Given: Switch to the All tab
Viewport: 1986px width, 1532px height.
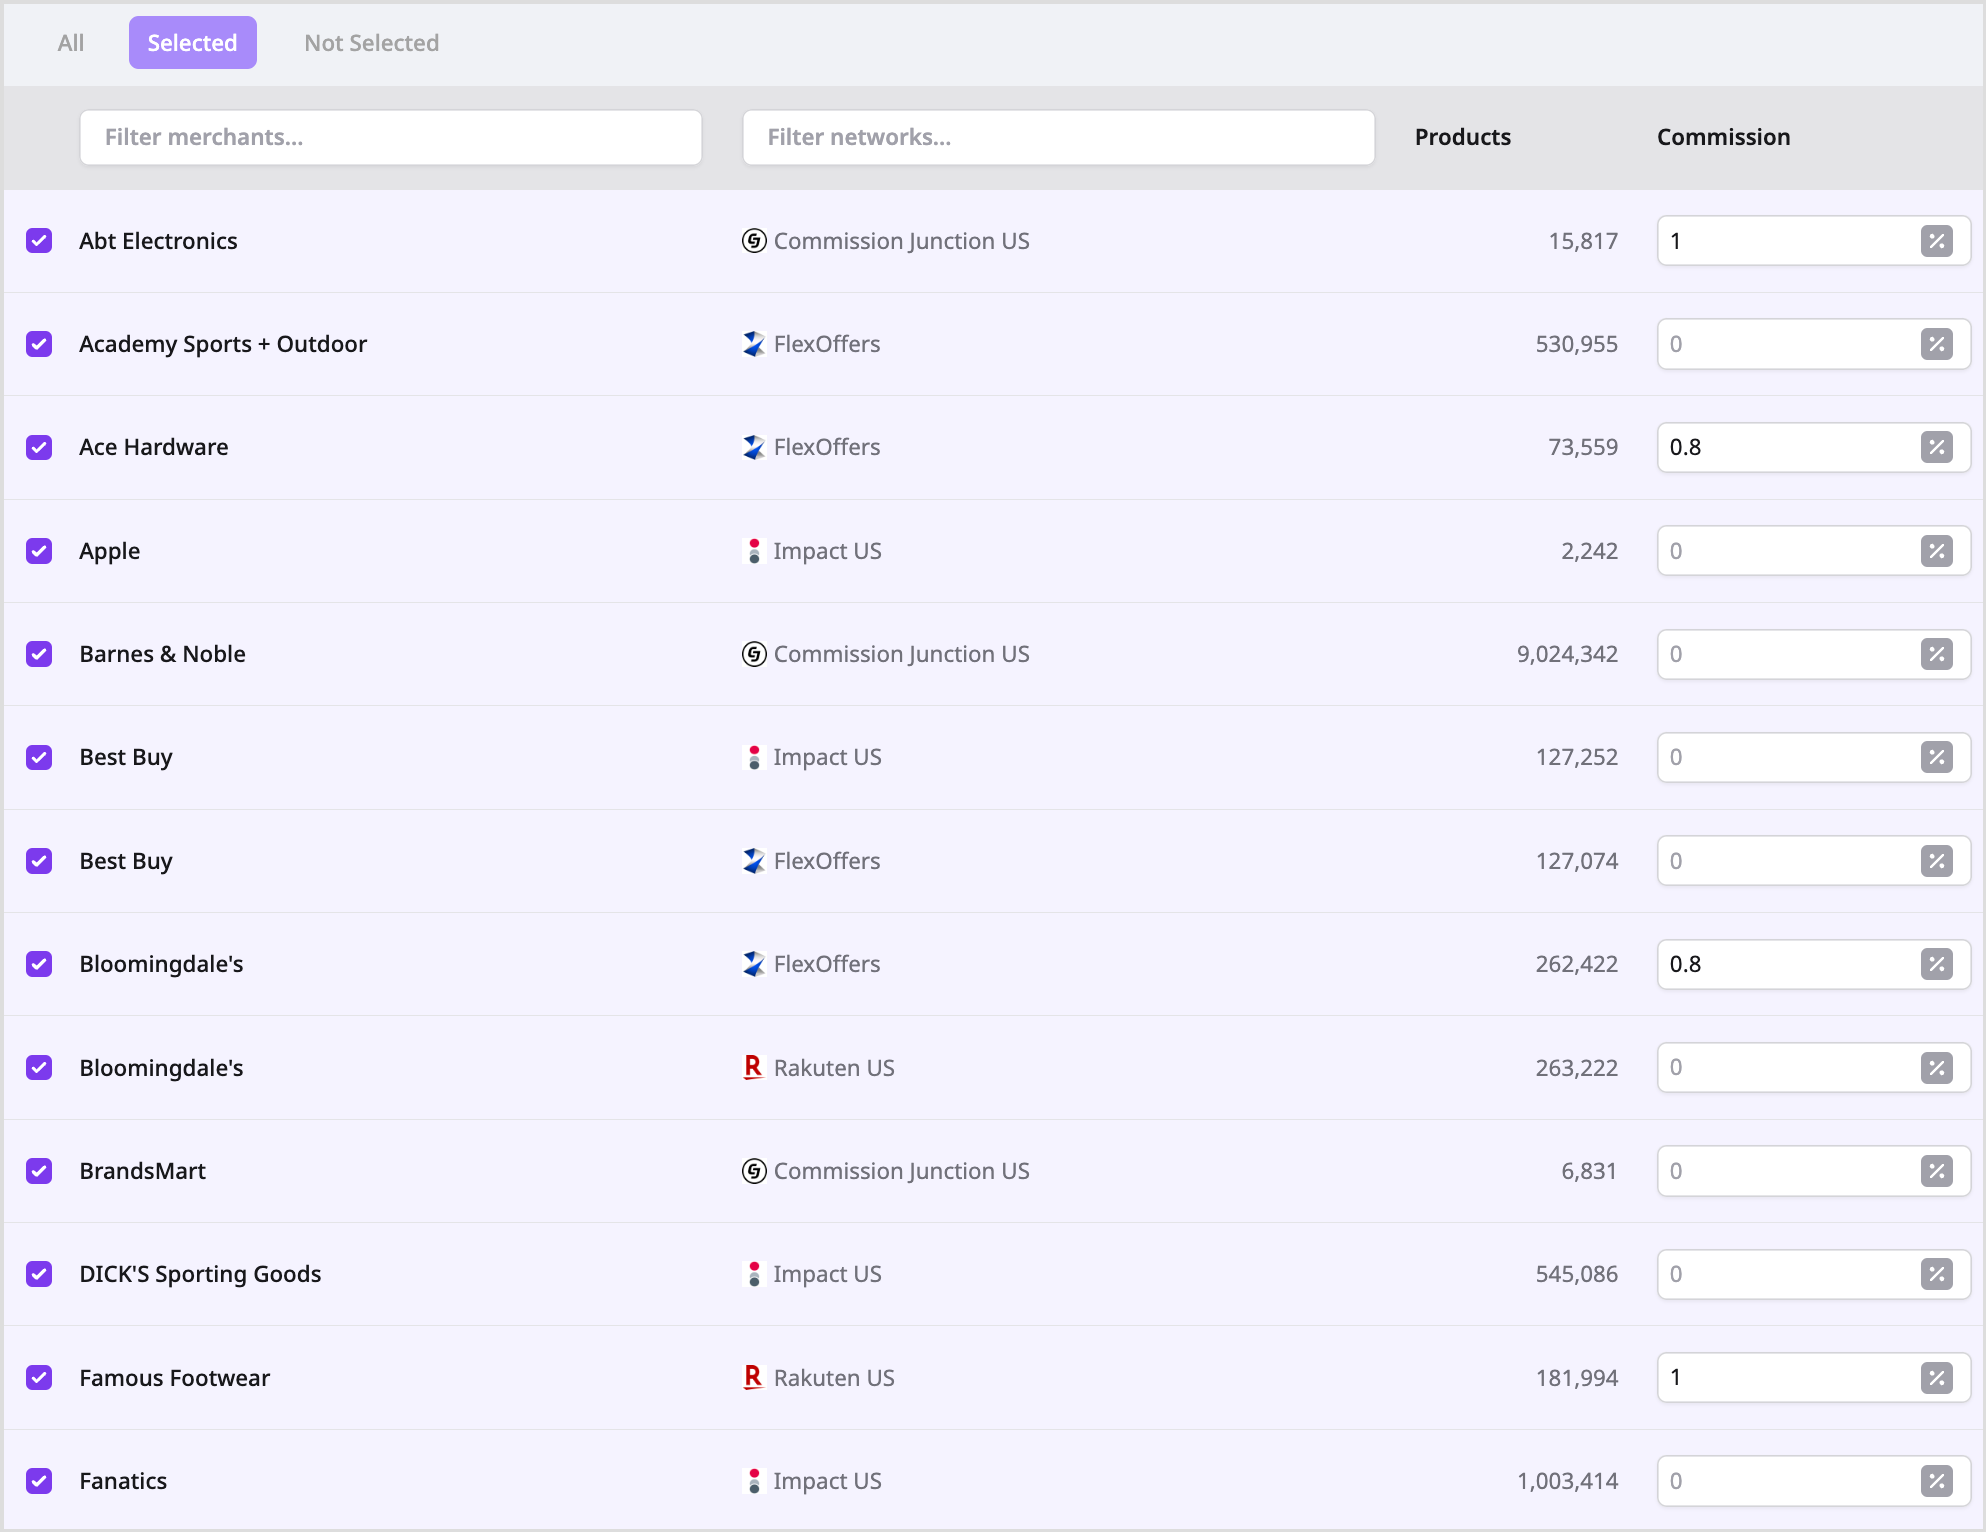Looking at the screenshot, I should click(71, 43).
